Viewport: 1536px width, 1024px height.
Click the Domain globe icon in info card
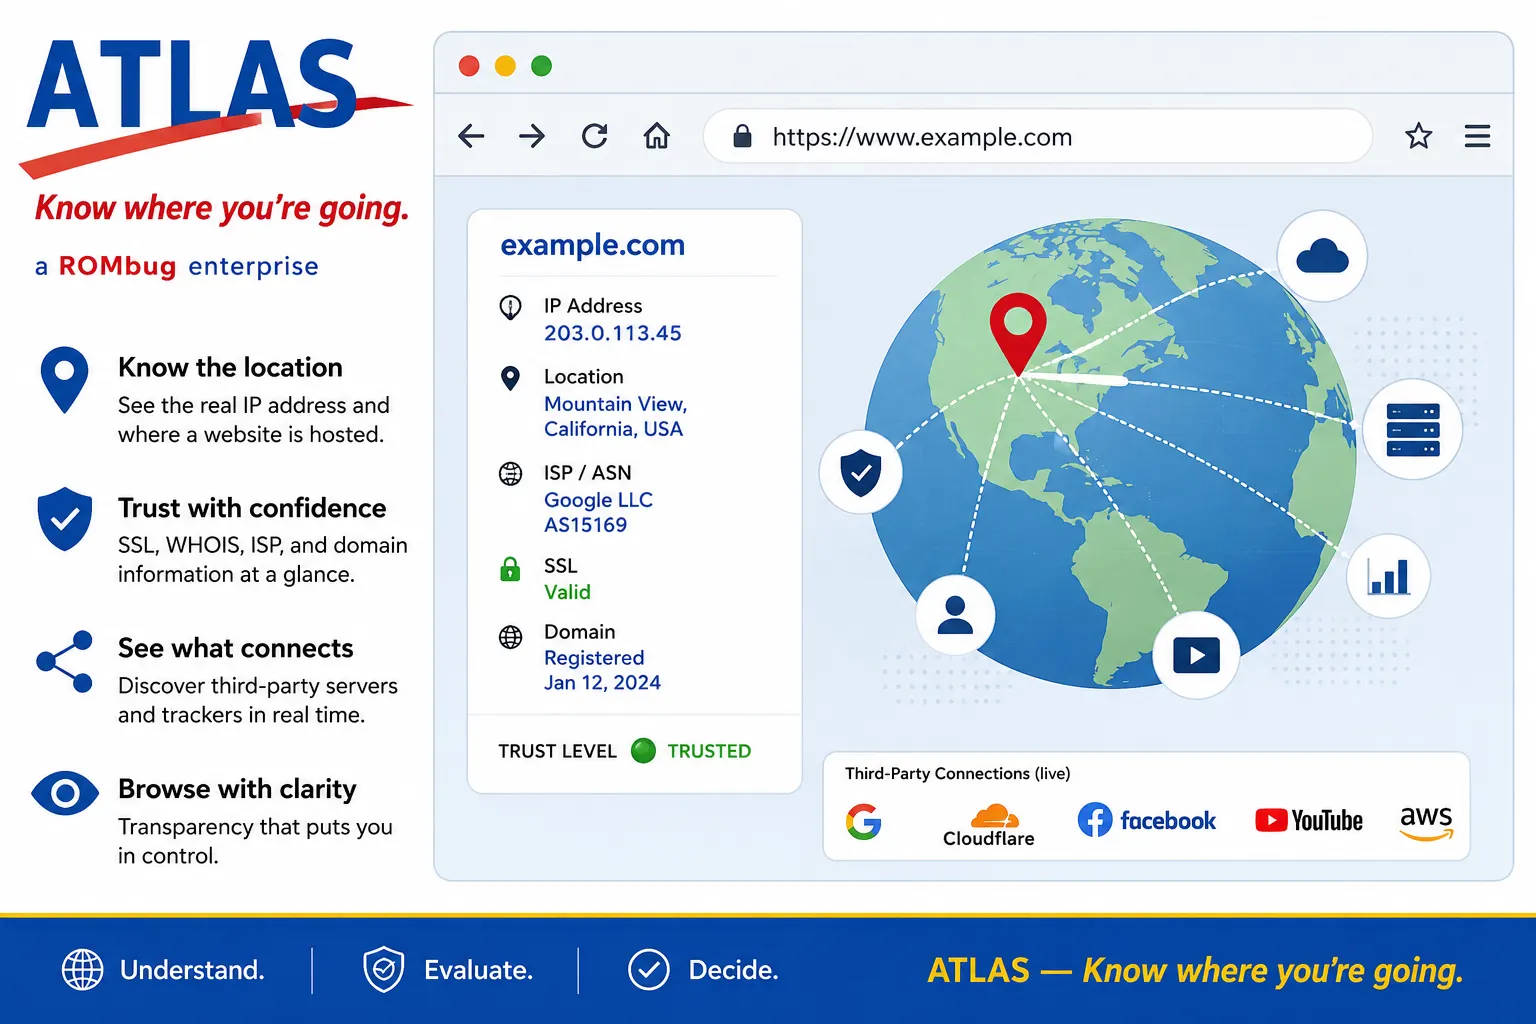pyautogui.click(x=510, y=637)
